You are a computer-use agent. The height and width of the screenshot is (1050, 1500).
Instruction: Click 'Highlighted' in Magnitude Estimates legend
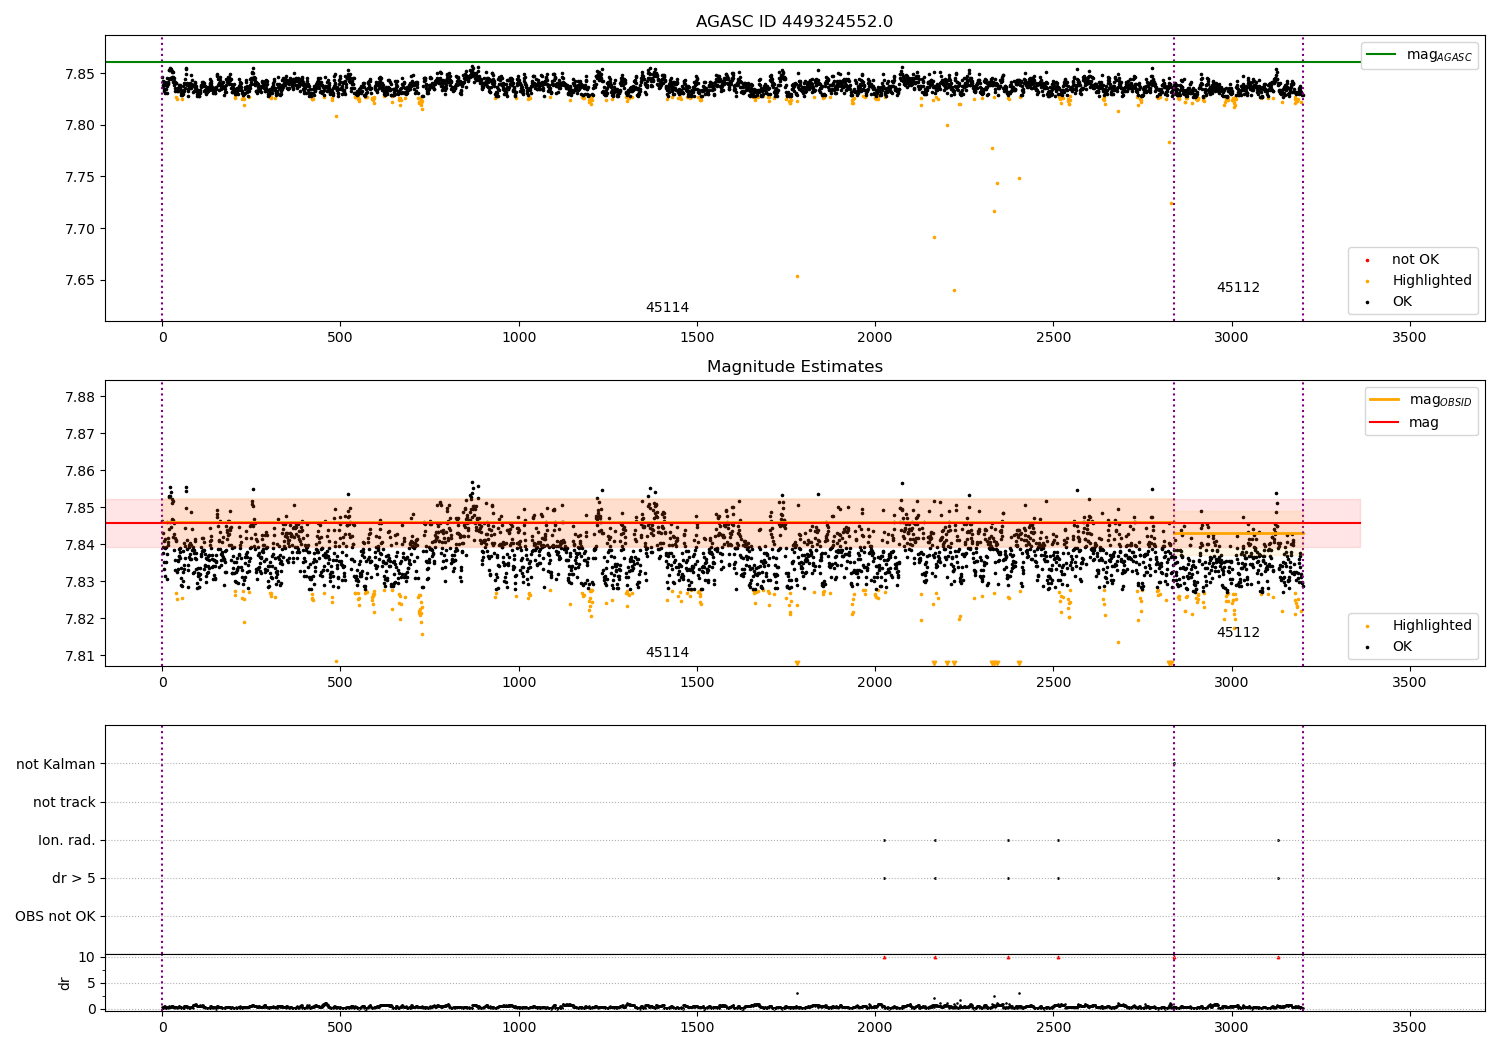tap(1431, 626)
